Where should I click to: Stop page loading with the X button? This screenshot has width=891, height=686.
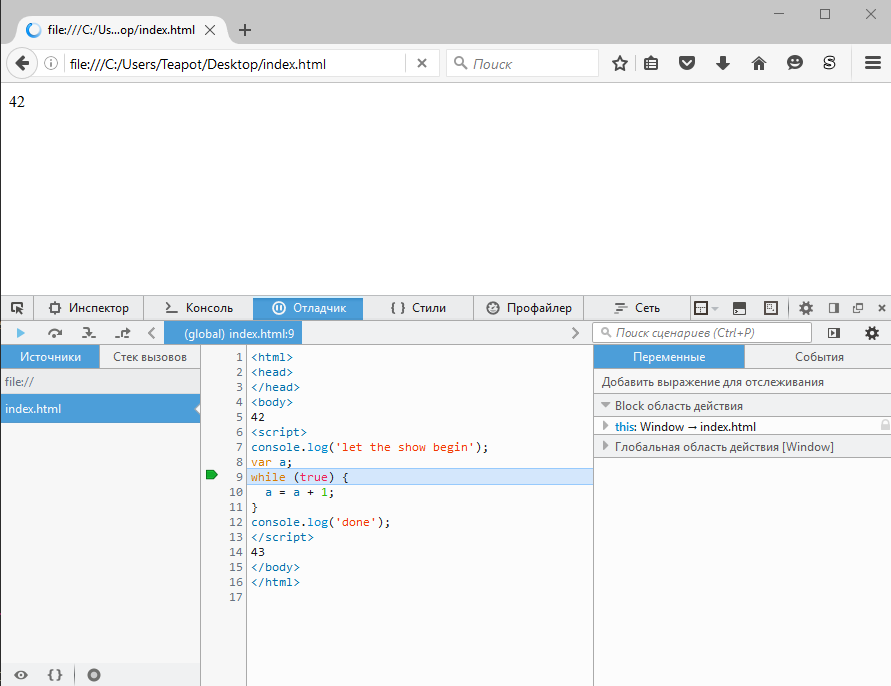[422, 63]
